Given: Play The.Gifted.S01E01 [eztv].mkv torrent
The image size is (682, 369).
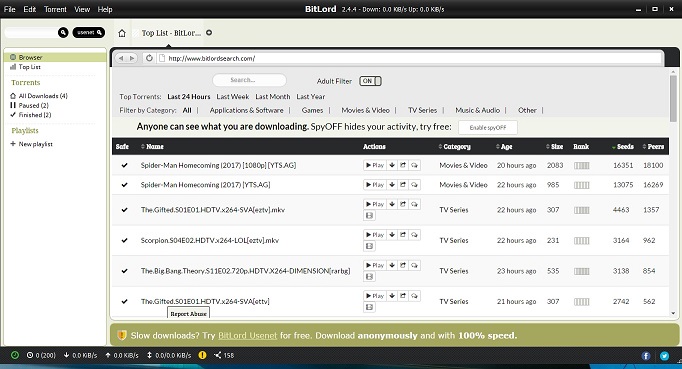Looking at the screenshot, I should (x=374, y=204).
